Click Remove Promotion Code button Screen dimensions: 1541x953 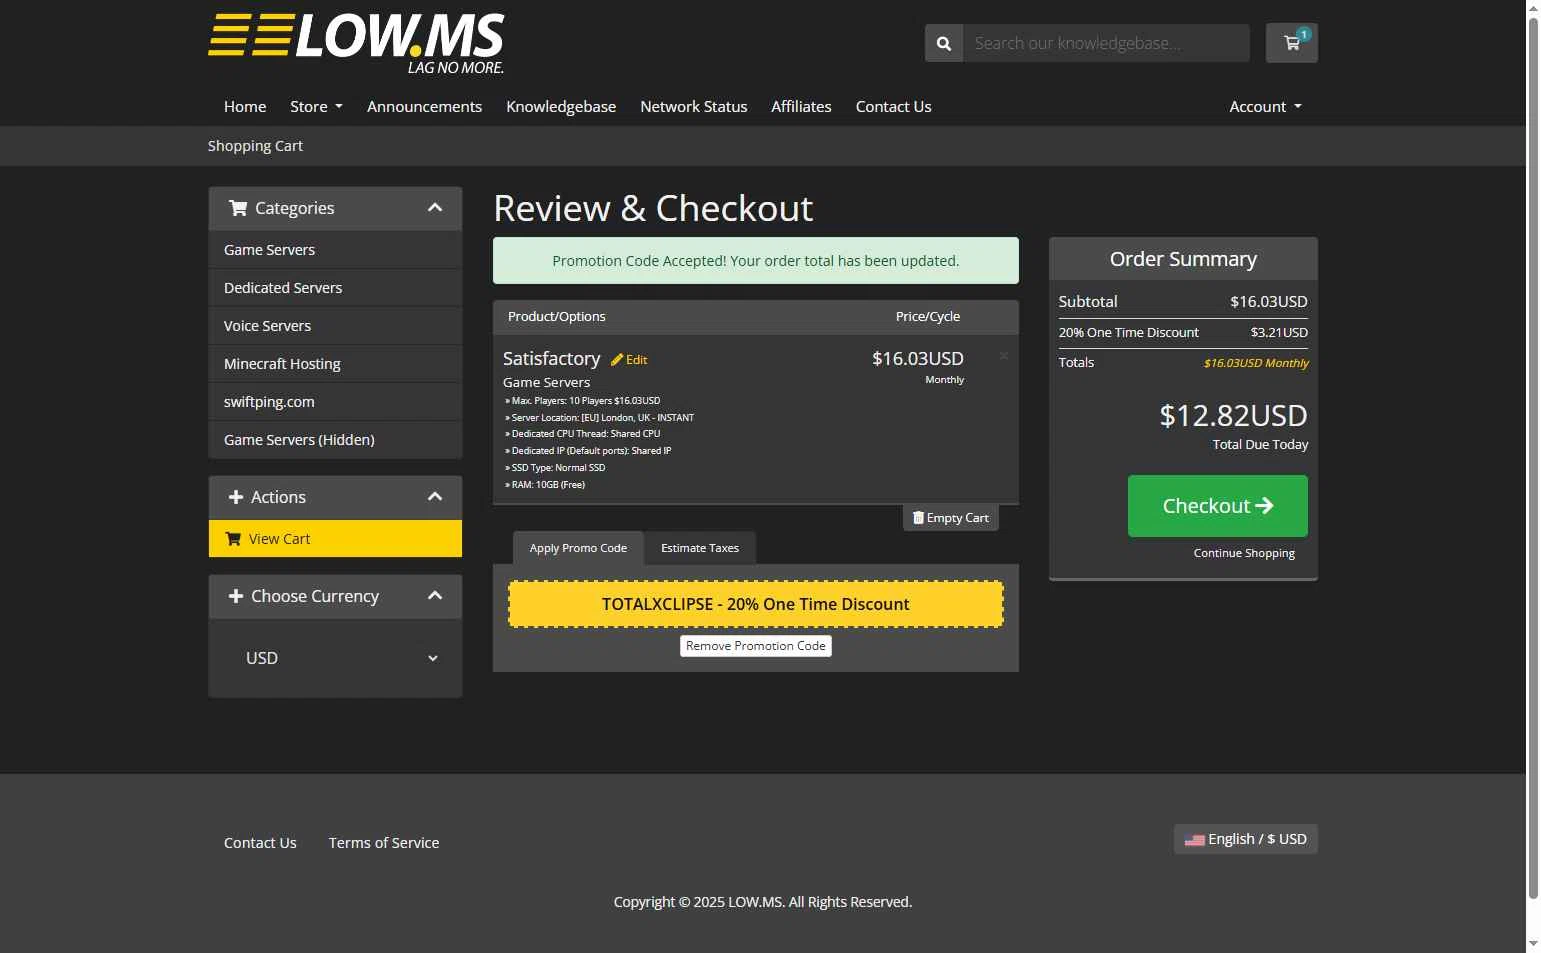[x=756, y=646]
